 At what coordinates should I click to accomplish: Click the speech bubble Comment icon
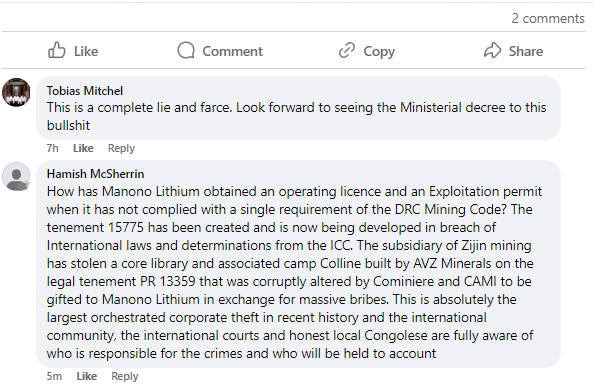186,50
